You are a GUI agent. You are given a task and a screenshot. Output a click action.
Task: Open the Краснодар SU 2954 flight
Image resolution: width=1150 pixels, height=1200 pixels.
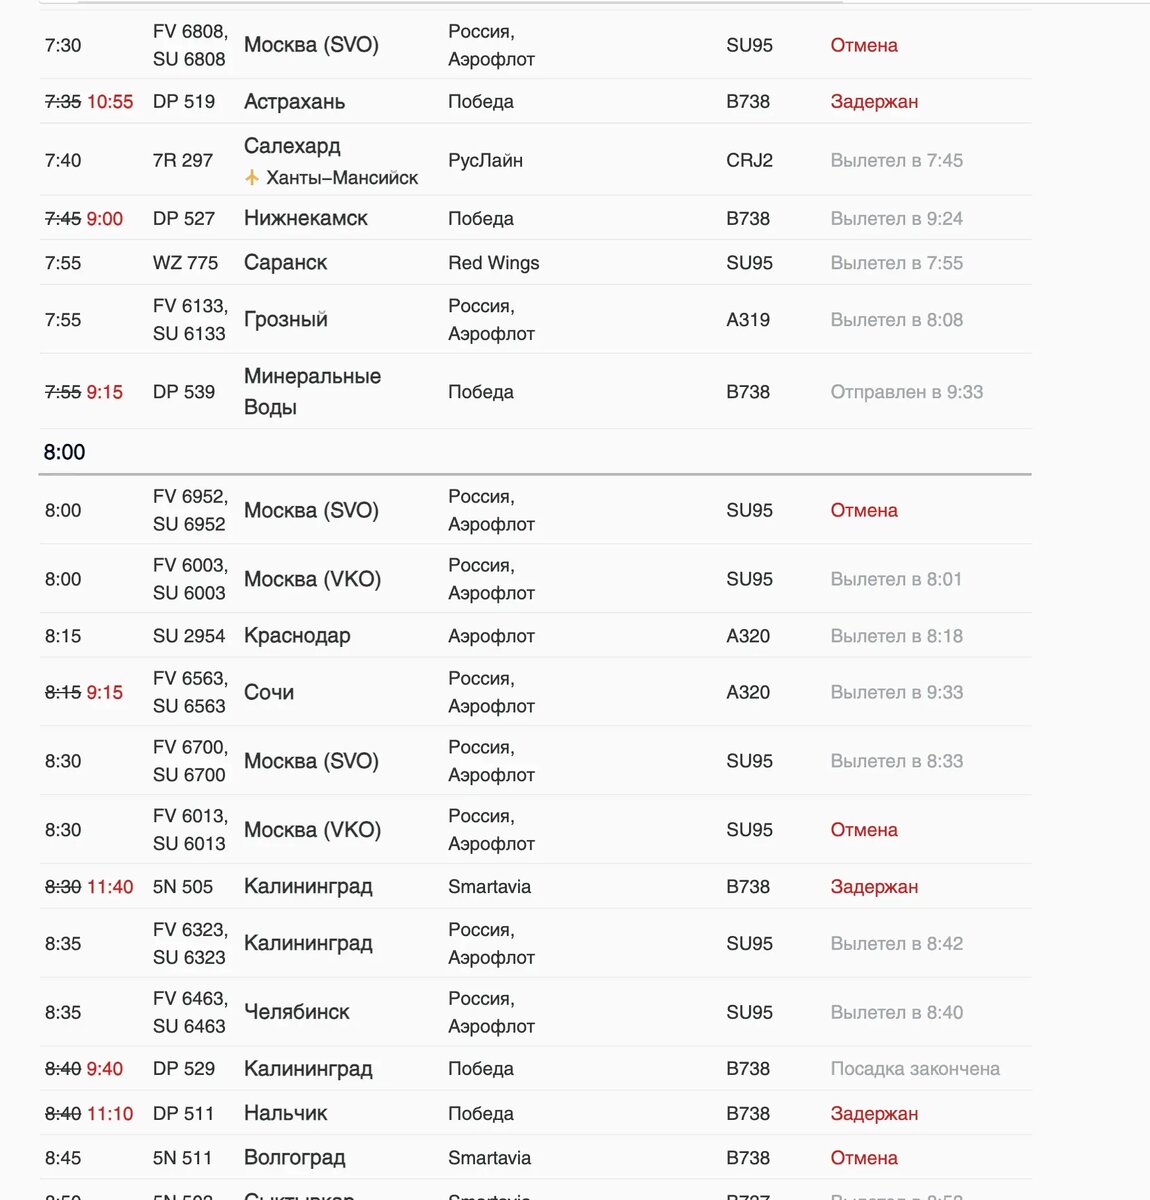pos(535,636)
